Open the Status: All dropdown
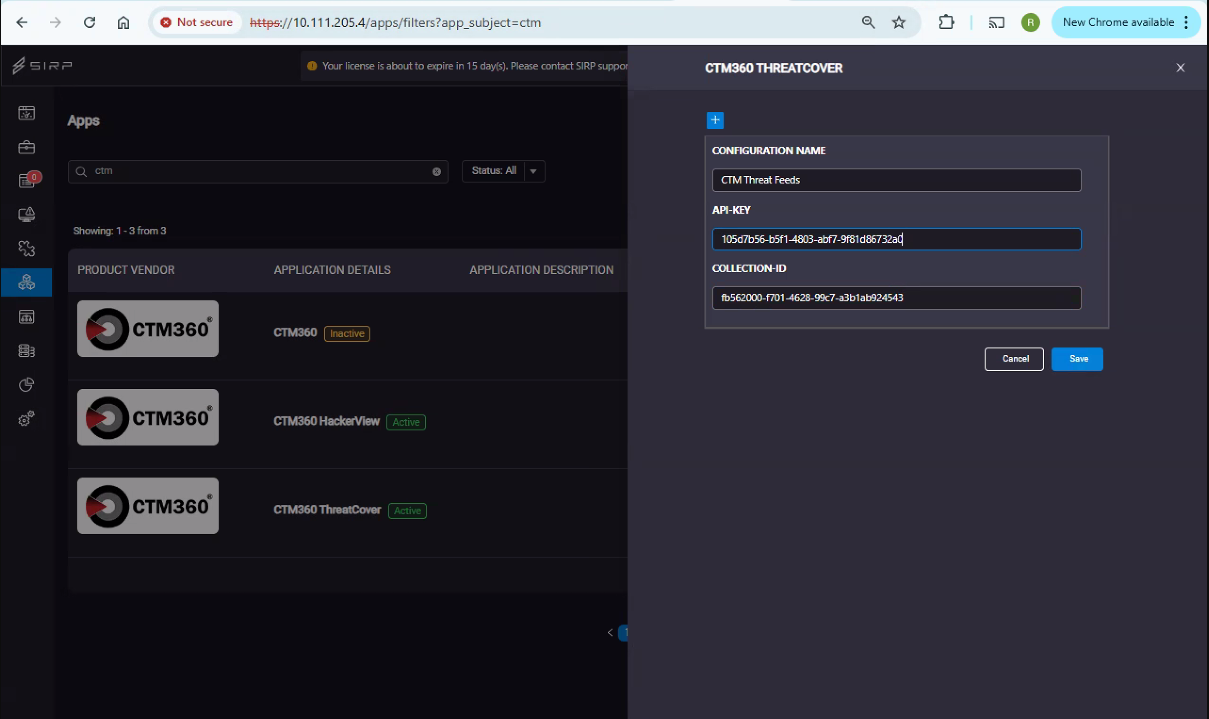 click(503, 171)
